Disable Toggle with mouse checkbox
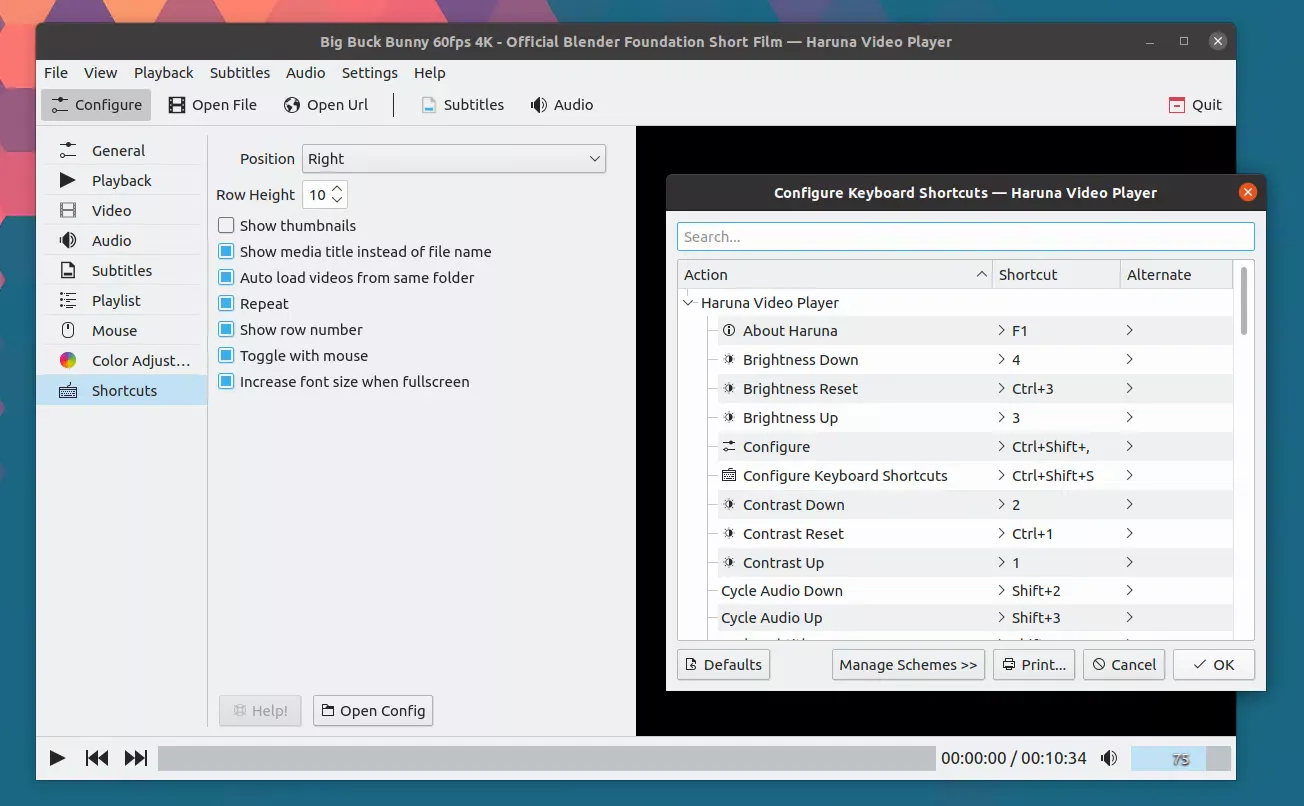 [226, 356]
